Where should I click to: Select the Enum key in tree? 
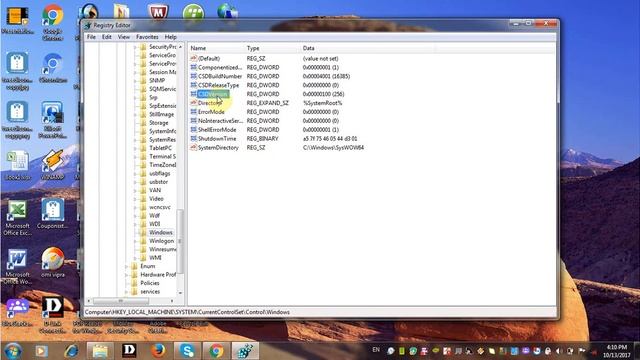[147, 266]
